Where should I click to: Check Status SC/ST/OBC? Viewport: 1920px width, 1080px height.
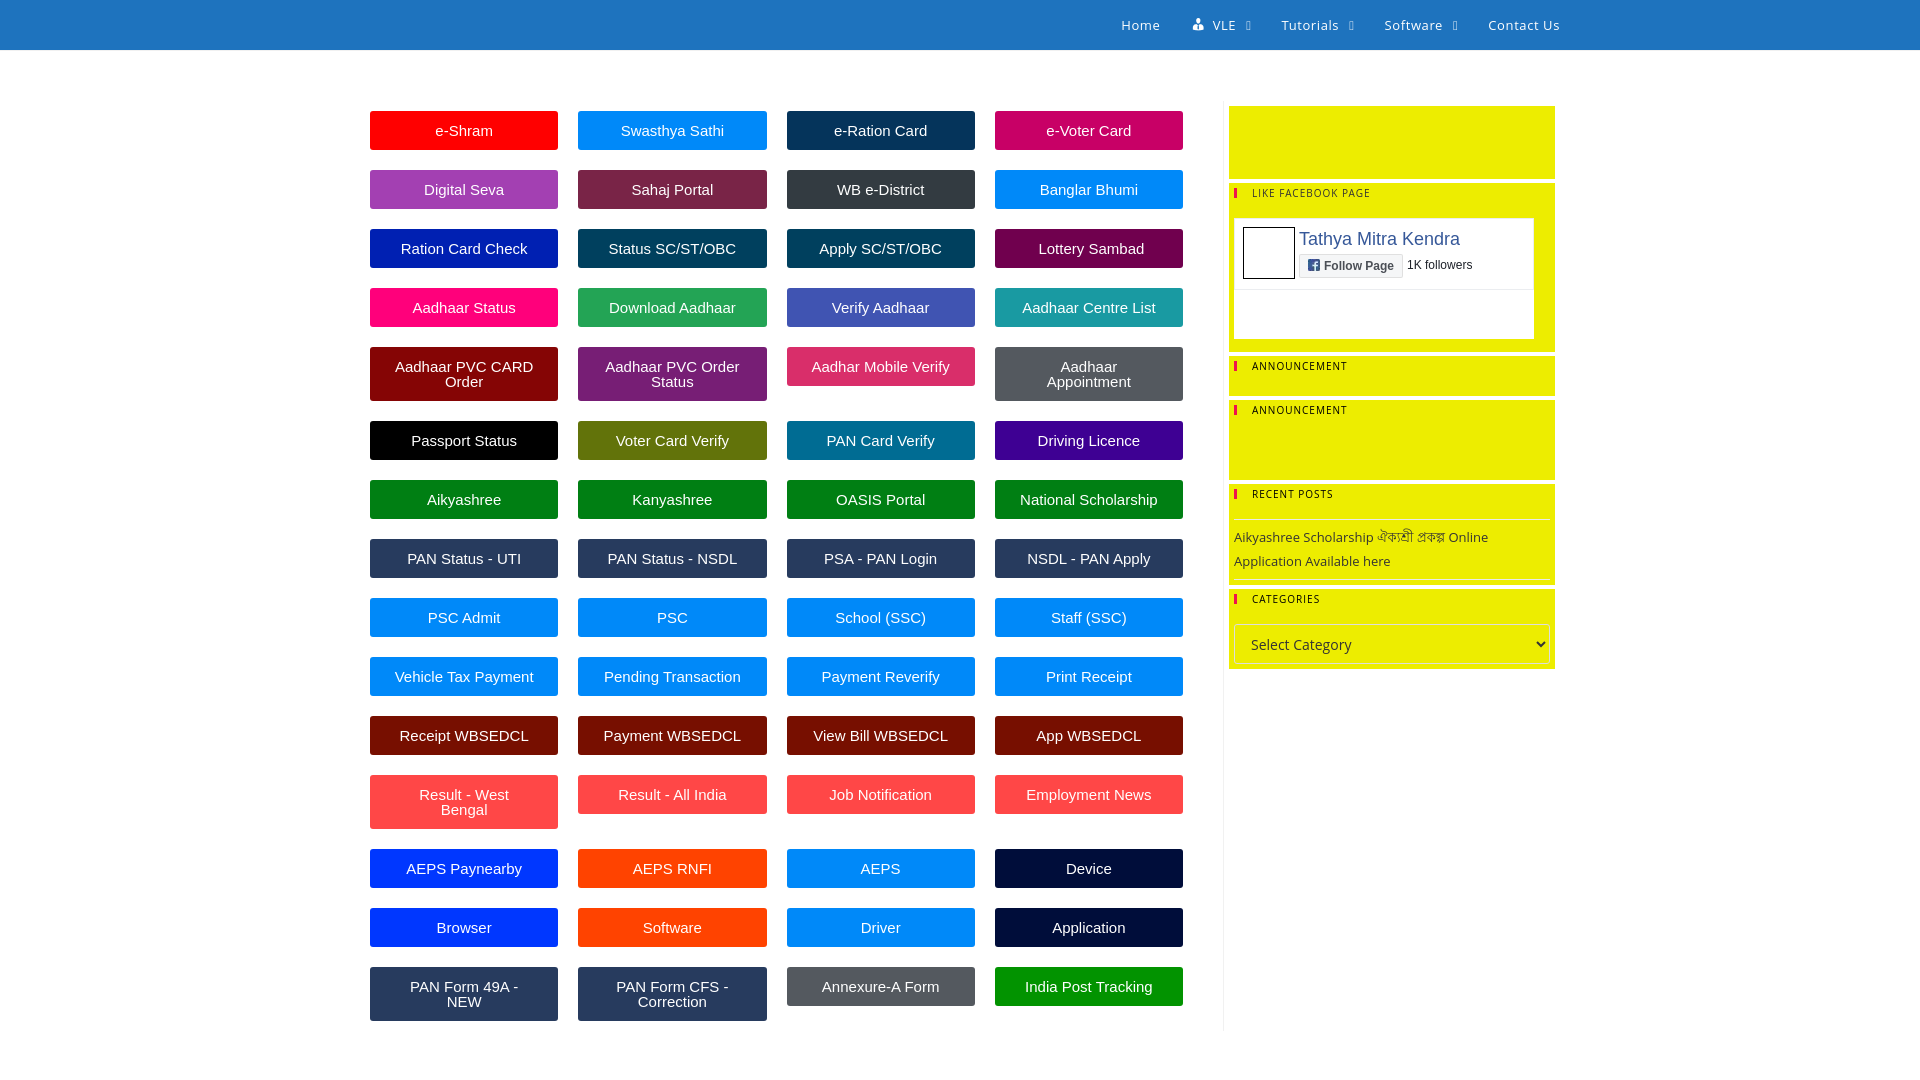tap(672, 249)
